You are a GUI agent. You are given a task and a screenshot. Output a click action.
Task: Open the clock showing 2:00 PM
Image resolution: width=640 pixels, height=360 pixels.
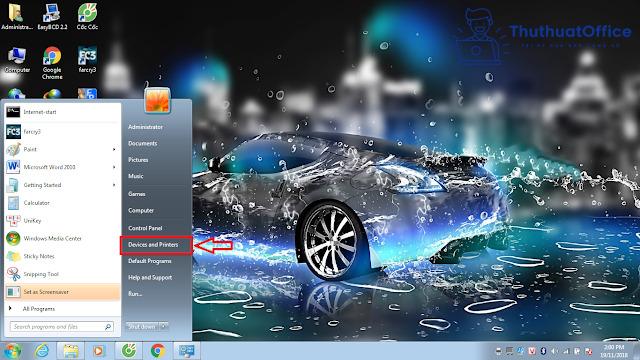614,351
